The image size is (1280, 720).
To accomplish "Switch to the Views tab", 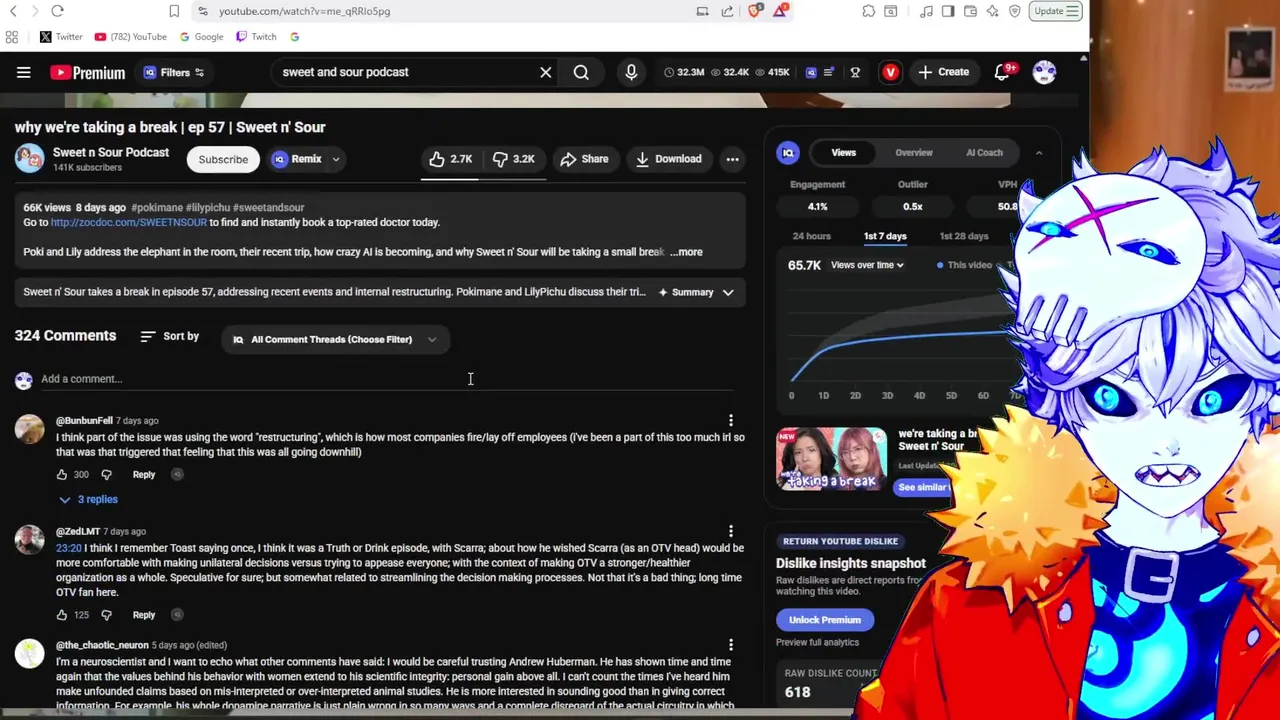I will [844, 153].
